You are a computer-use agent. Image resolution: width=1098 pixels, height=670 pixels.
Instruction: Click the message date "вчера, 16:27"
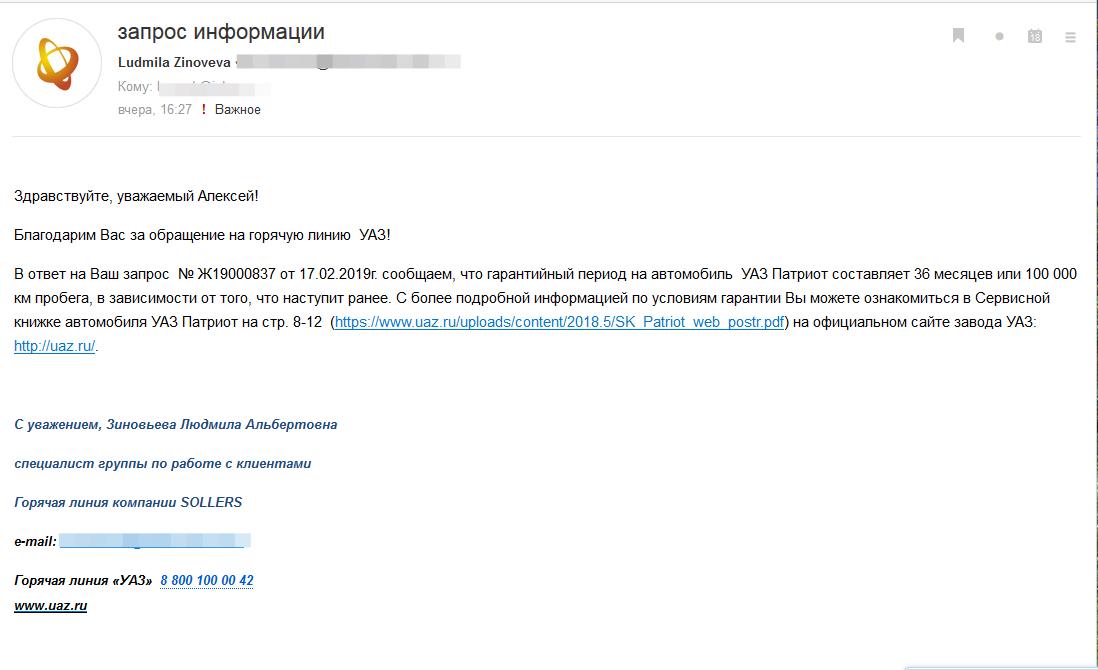[x=155, y=109]
